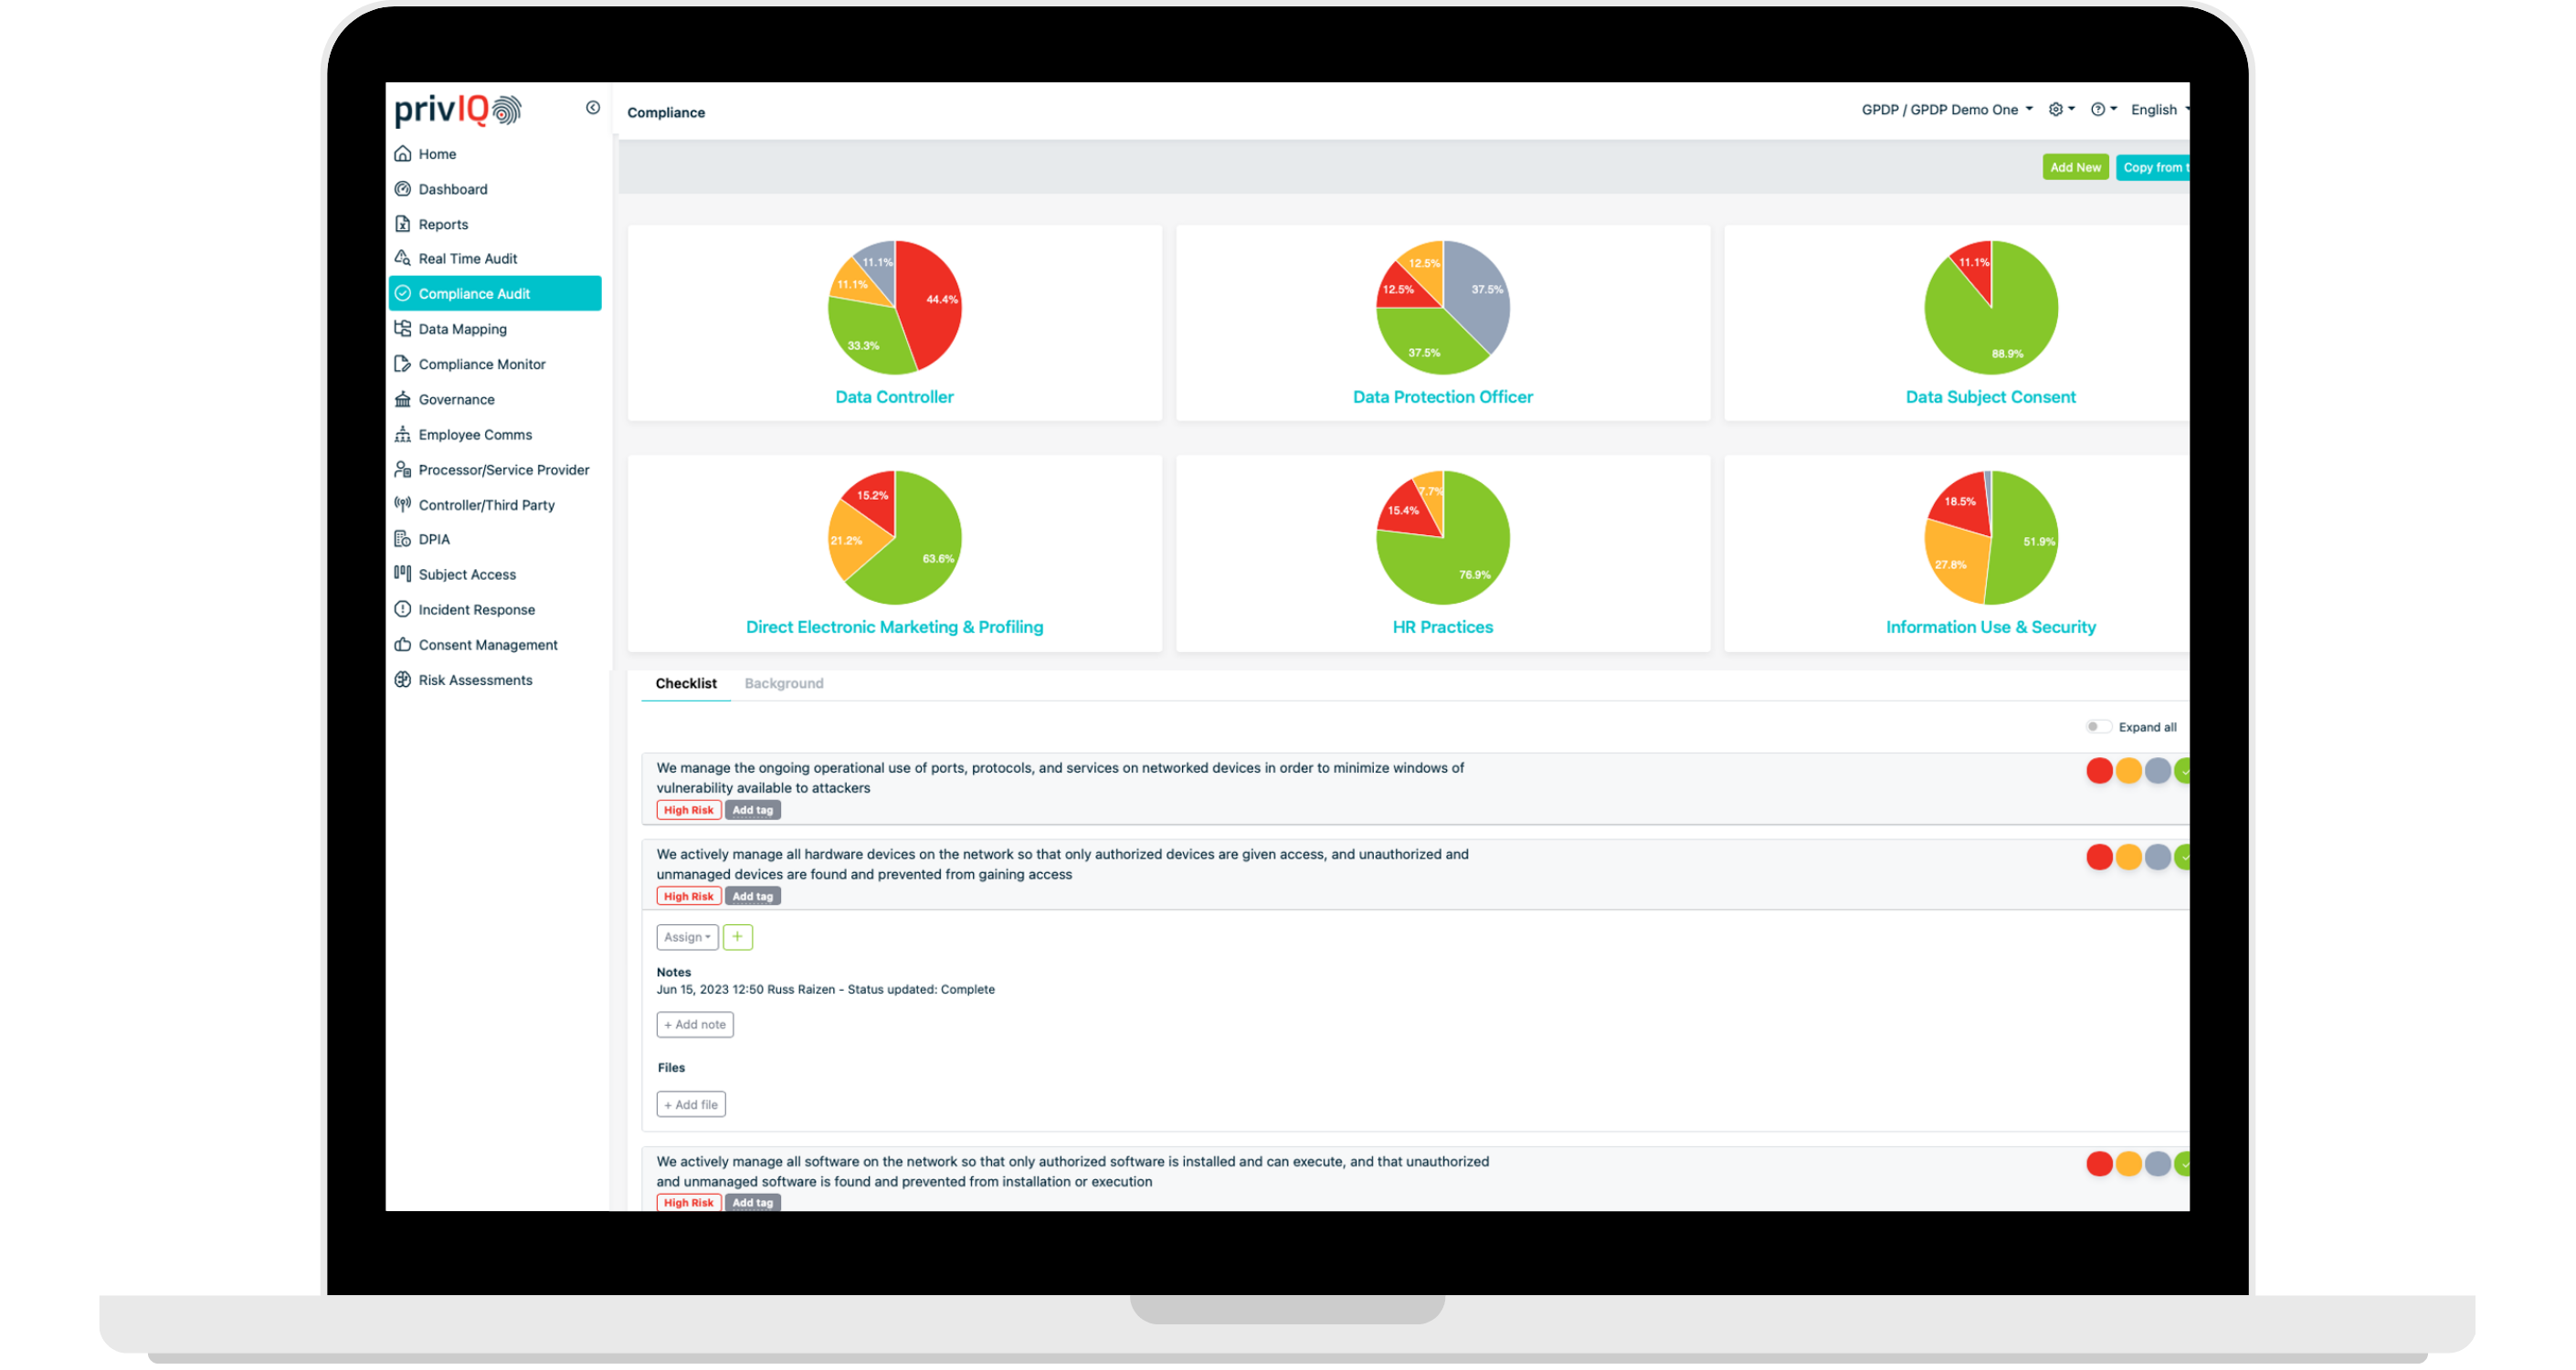
Task: Toggle the Expand all switch
Action: [x=2097, y=727]
